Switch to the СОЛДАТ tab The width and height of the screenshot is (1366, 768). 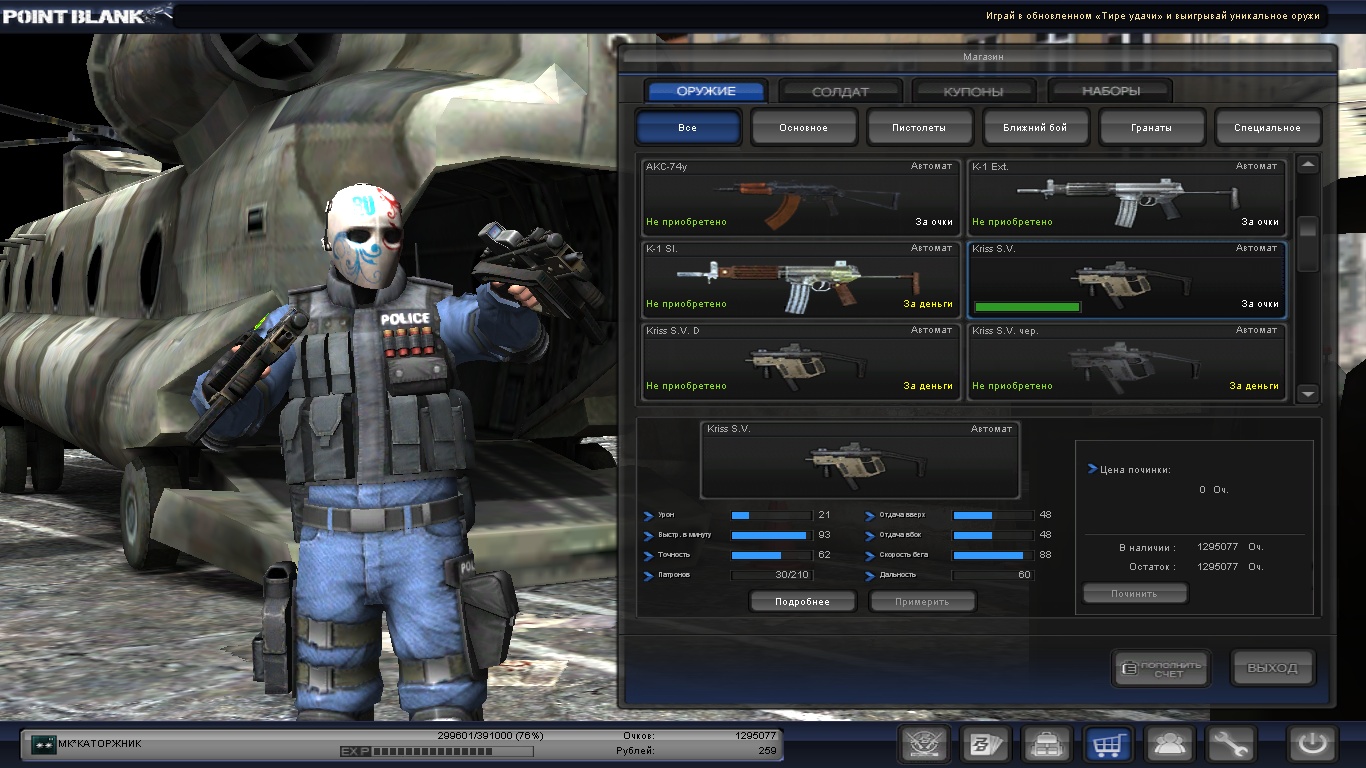click(841, 91)
